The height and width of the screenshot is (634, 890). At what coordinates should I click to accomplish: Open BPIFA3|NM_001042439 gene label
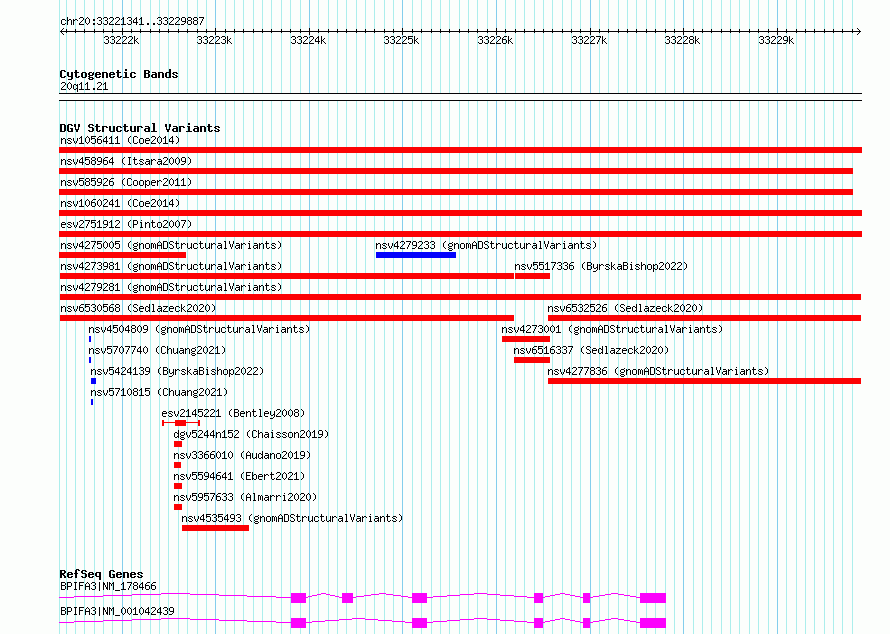(117, 611)
